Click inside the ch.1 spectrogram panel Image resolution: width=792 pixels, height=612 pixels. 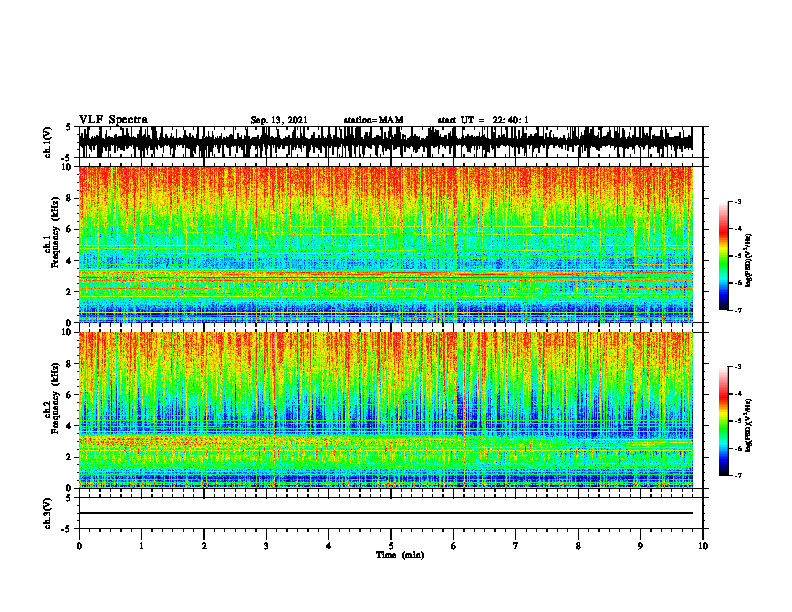[385, 244]
